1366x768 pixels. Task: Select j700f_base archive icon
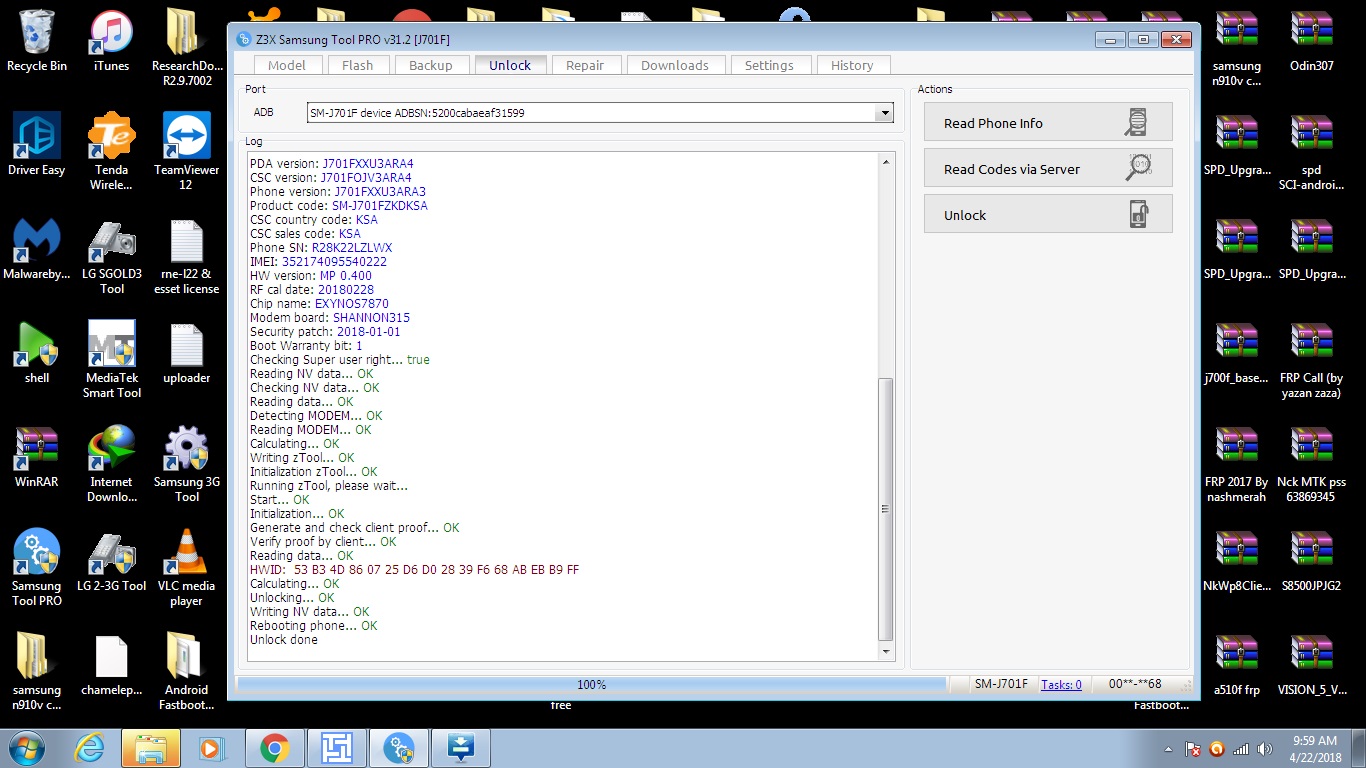(x=1237, y=353)
